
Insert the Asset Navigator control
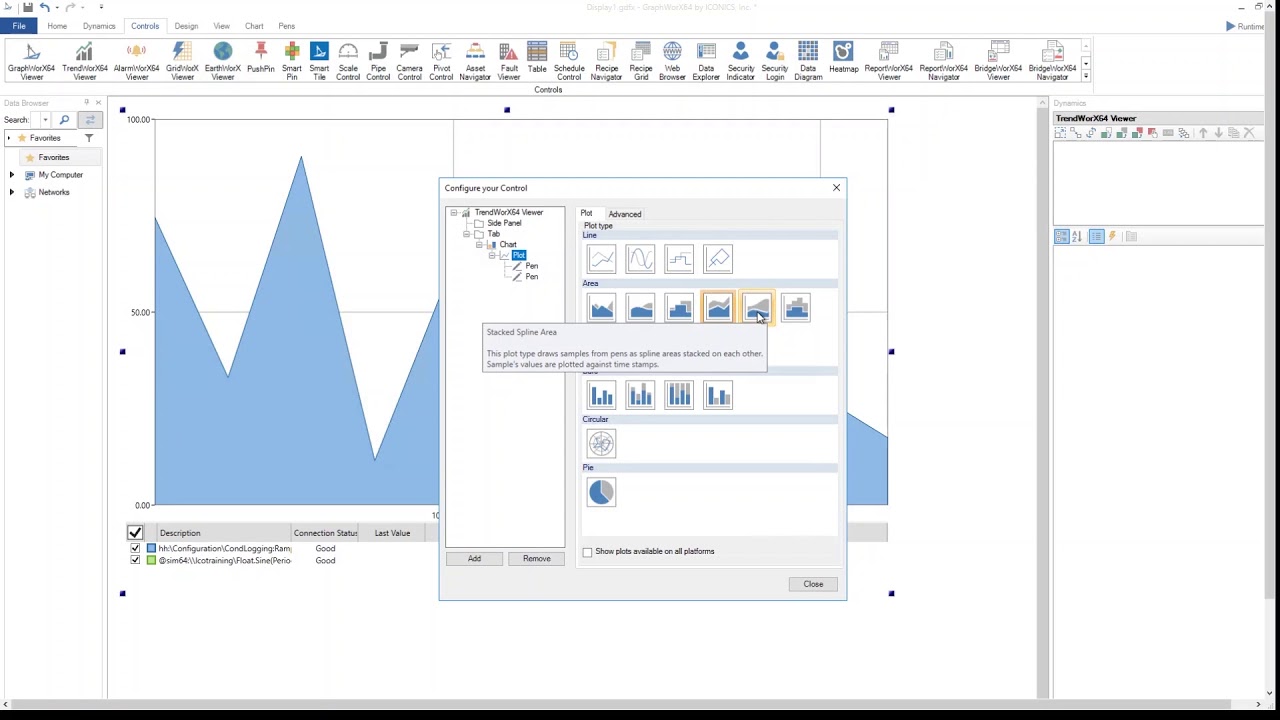pyautogui.click(x=475, y=61)
